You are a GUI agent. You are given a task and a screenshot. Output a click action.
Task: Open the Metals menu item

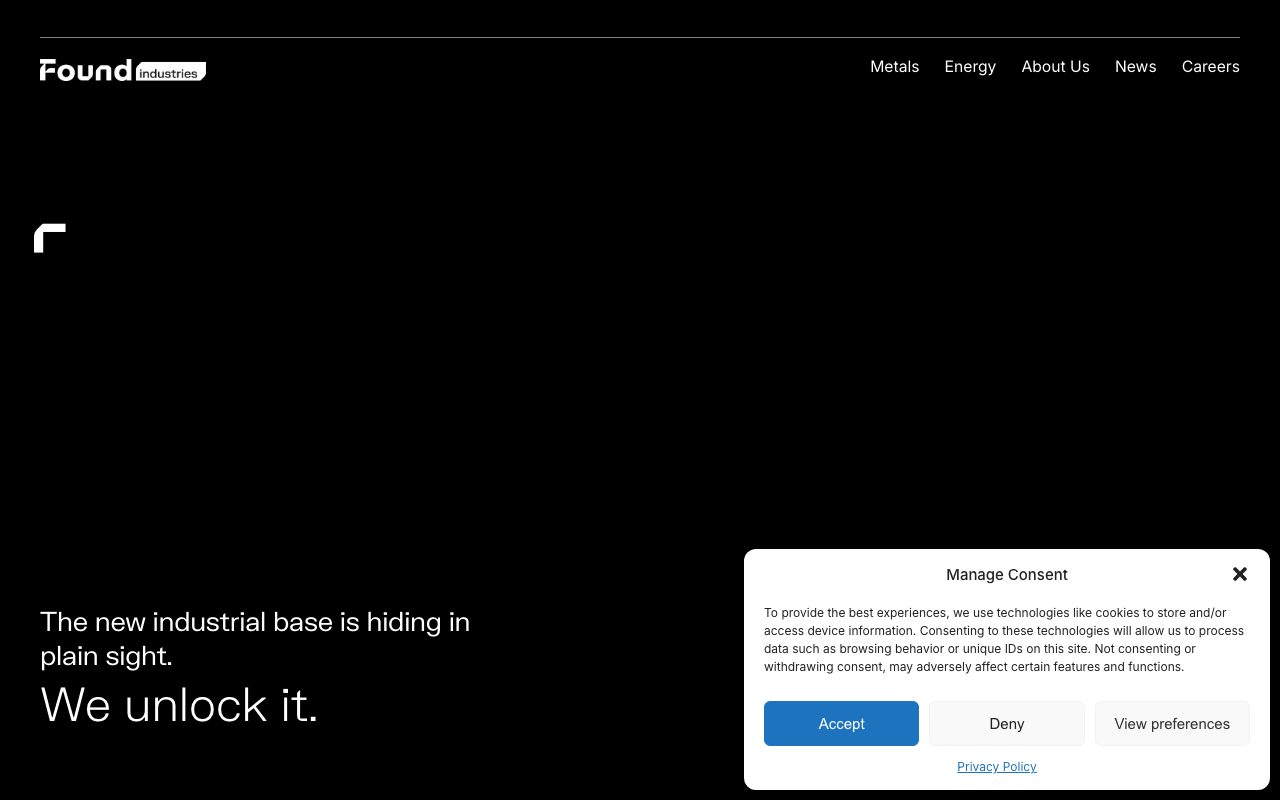click(894, 67)
